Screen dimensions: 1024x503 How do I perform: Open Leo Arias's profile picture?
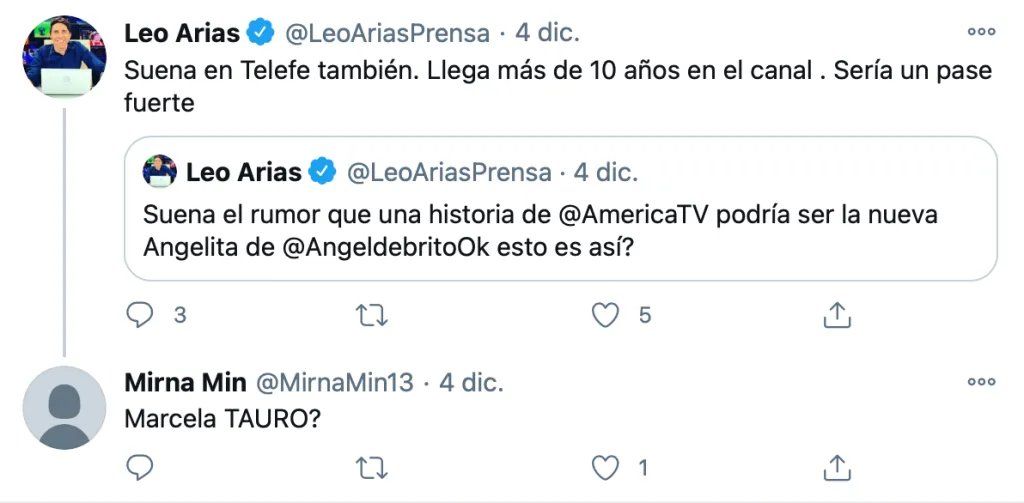tap(64, 57)
